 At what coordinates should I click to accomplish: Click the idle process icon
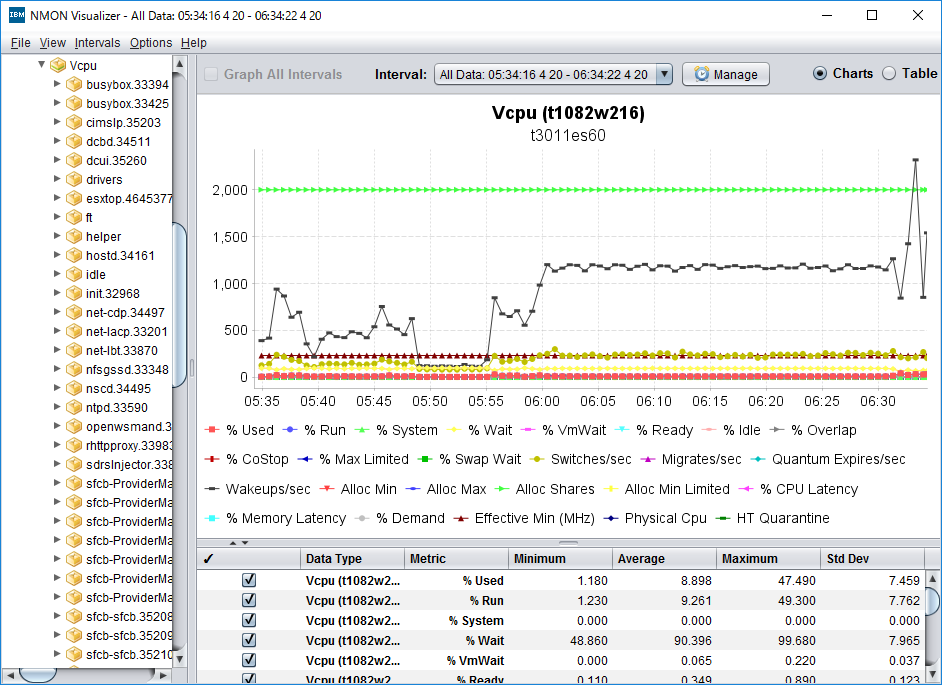point(72,274)
